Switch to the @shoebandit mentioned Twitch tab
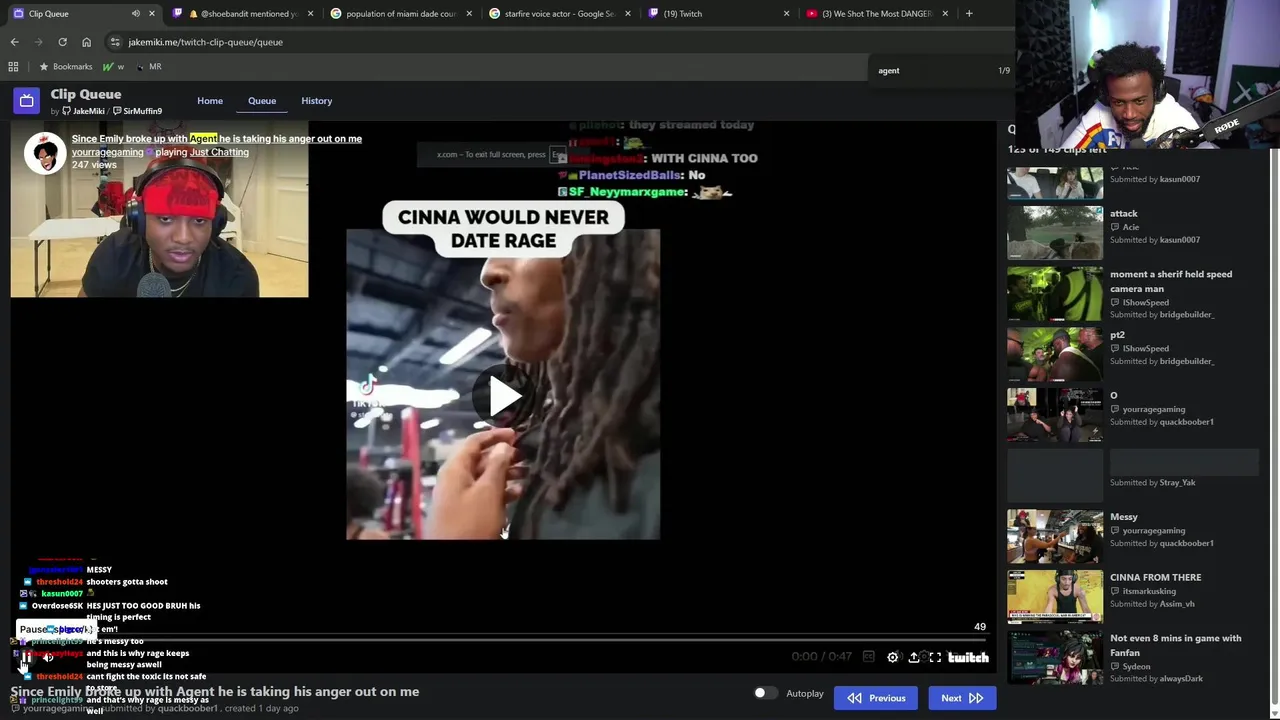1280x720 pixels. [243, 13]
